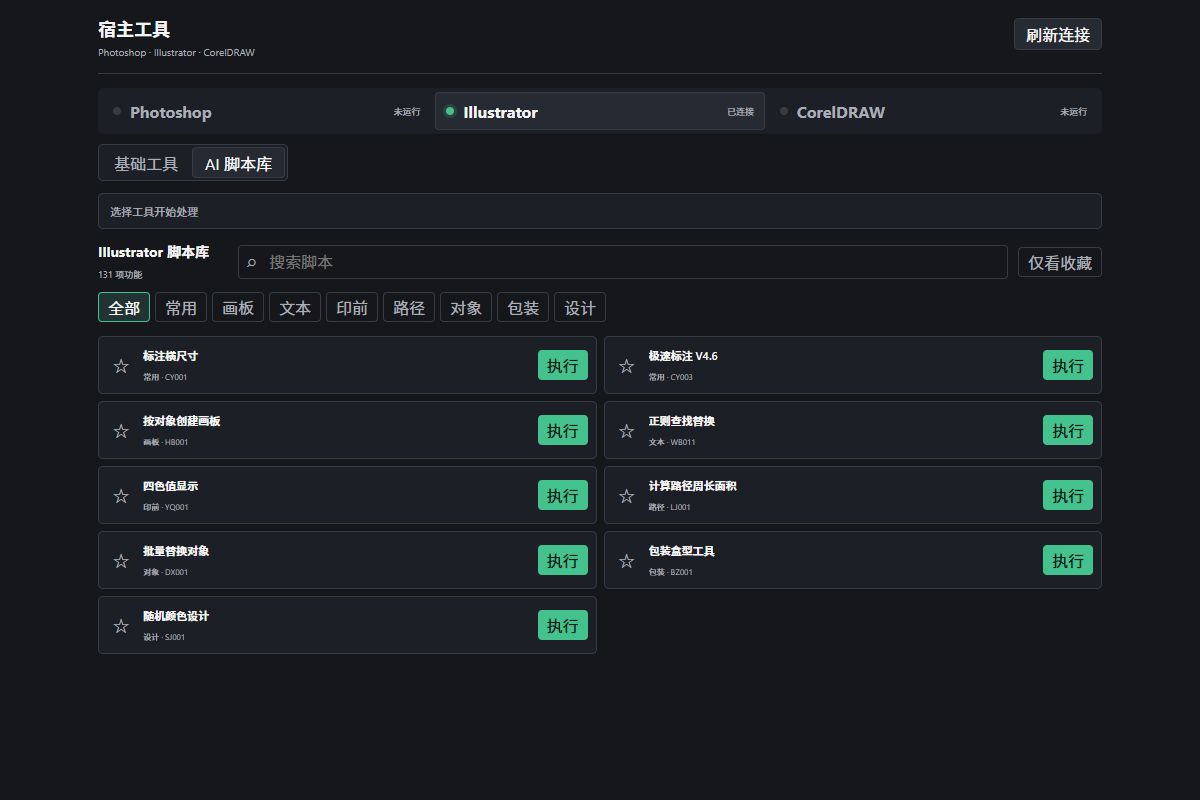The width and height of the screenshot is (1200, 800).
Task: Click the 常用 · CY001 code label
Action: click(165, 377)
